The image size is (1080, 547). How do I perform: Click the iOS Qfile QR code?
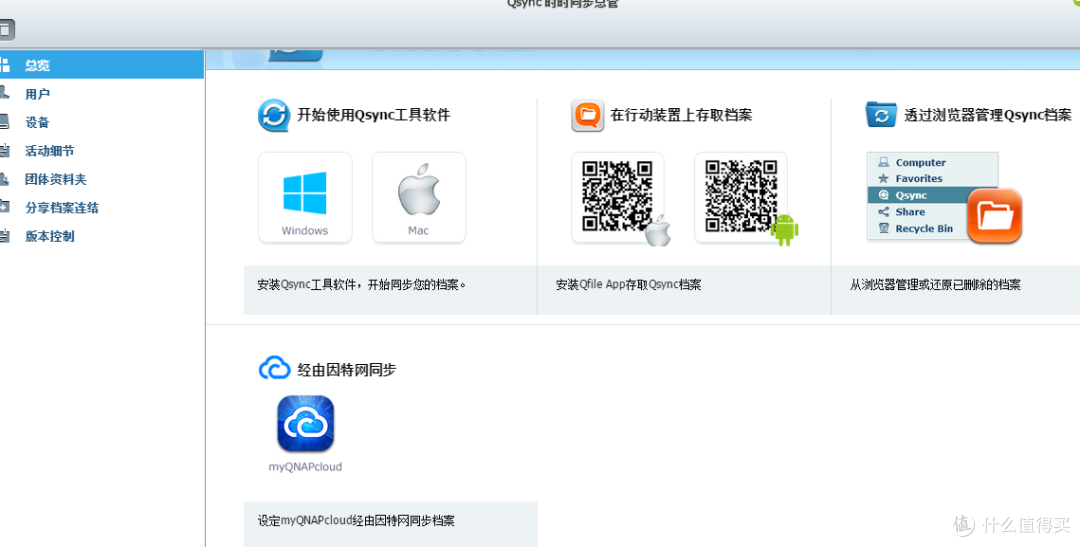click(618, 198)
